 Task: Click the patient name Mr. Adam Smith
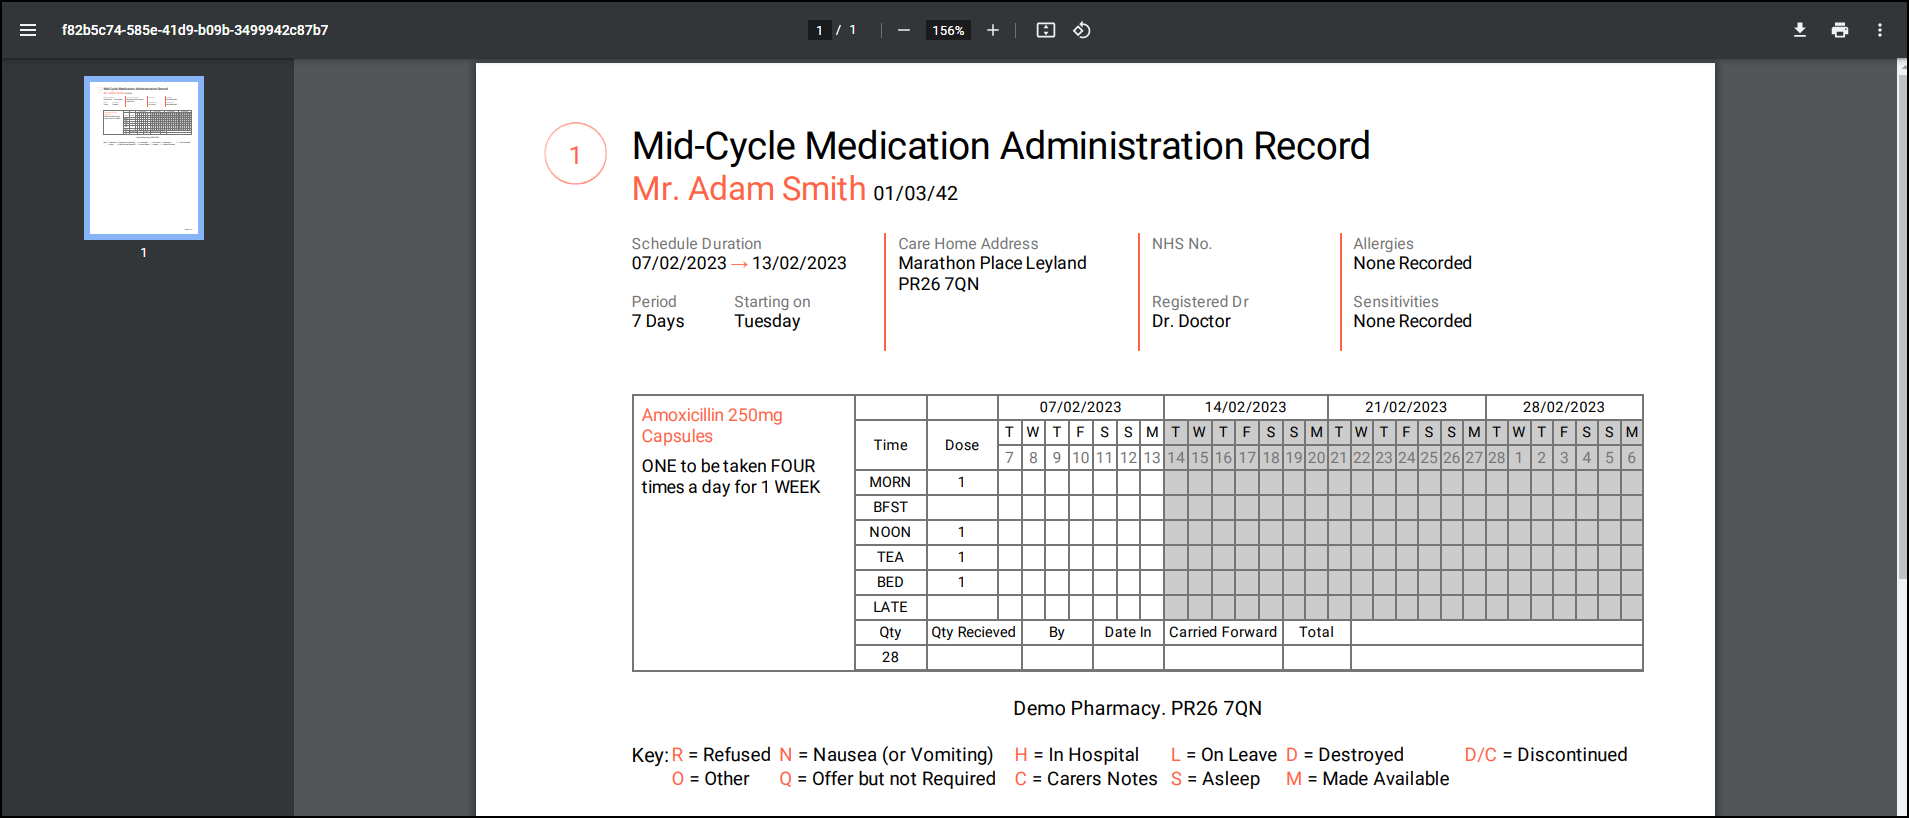(x=748, y=189)
